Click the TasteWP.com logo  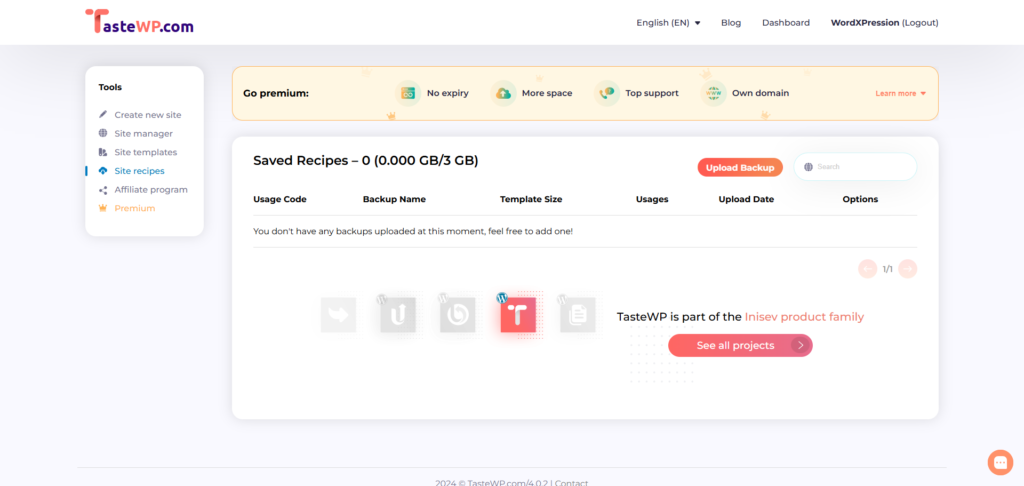click(x=139, y=22)
